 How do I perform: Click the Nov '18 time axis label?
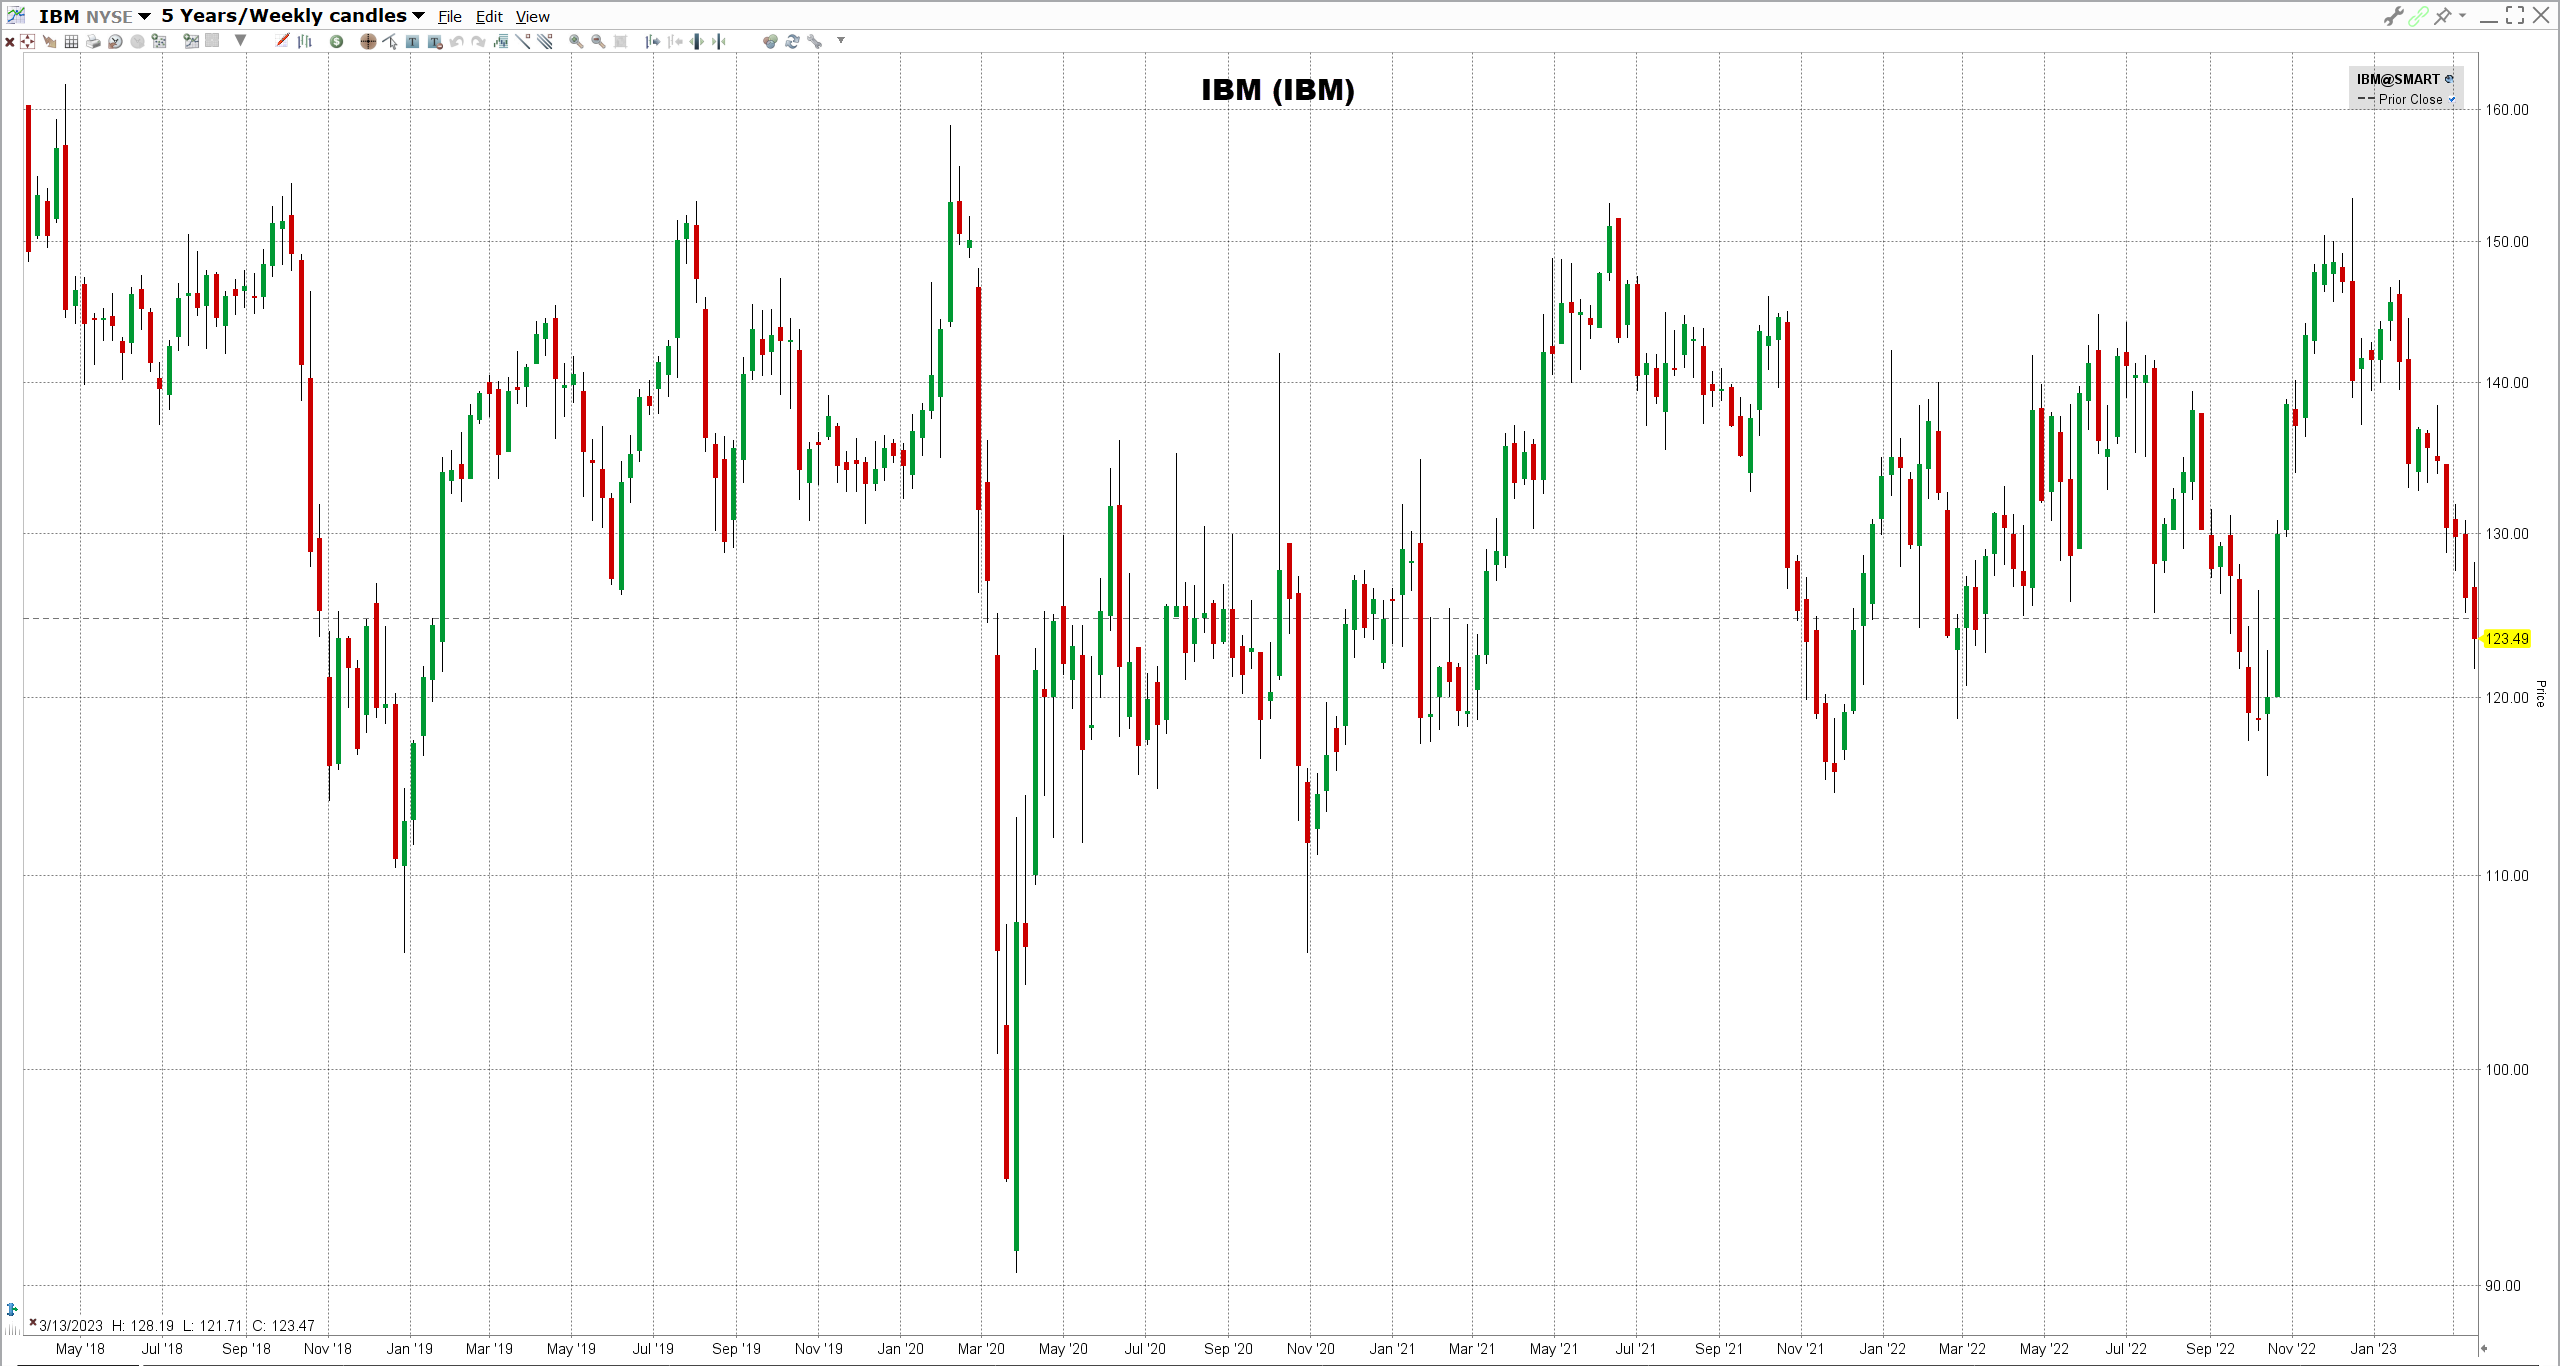tap(328, 1349)
